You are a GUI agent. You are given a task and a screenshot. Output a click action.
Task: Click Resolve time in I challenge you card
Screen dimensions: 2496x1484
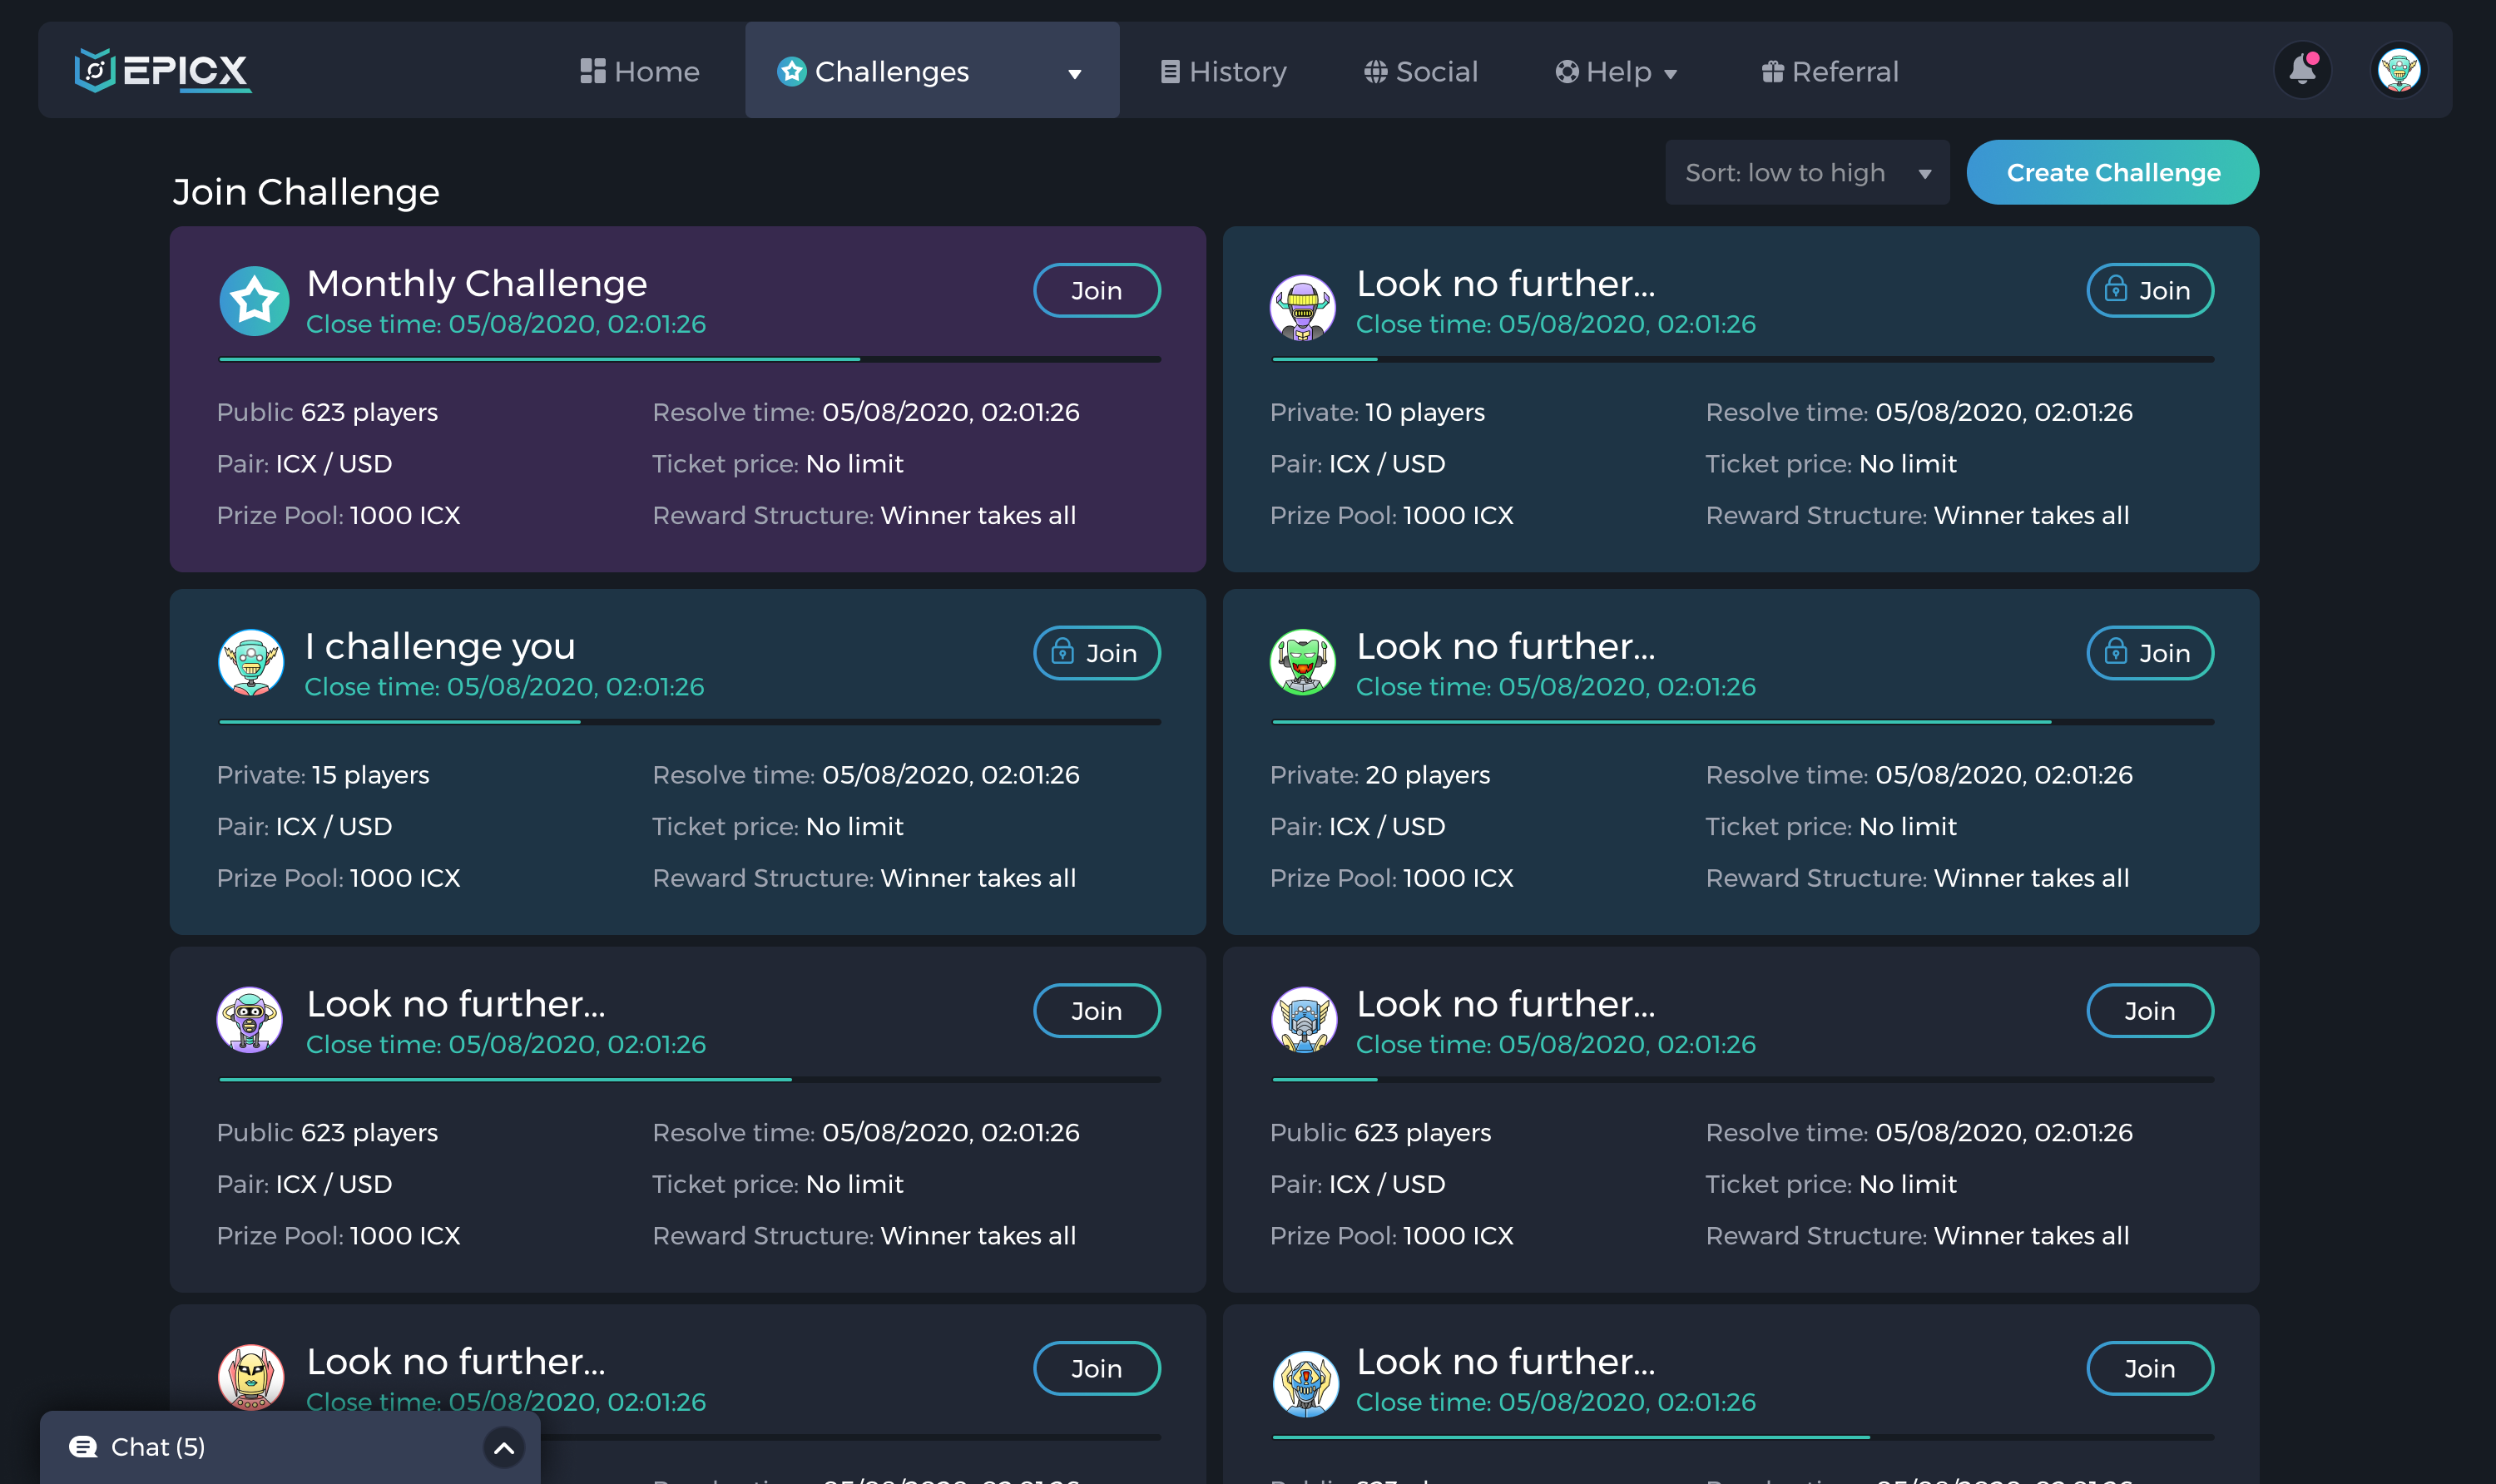pos(866,775)
